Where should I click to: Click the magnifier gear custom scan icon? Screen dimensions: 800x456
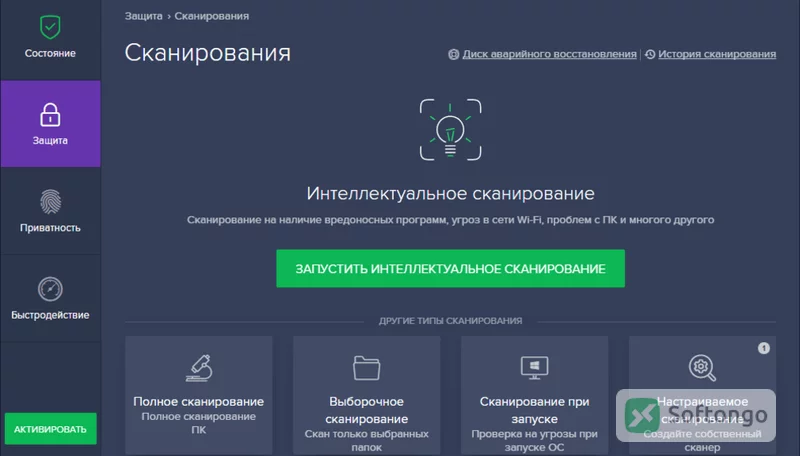coord(702,368)
